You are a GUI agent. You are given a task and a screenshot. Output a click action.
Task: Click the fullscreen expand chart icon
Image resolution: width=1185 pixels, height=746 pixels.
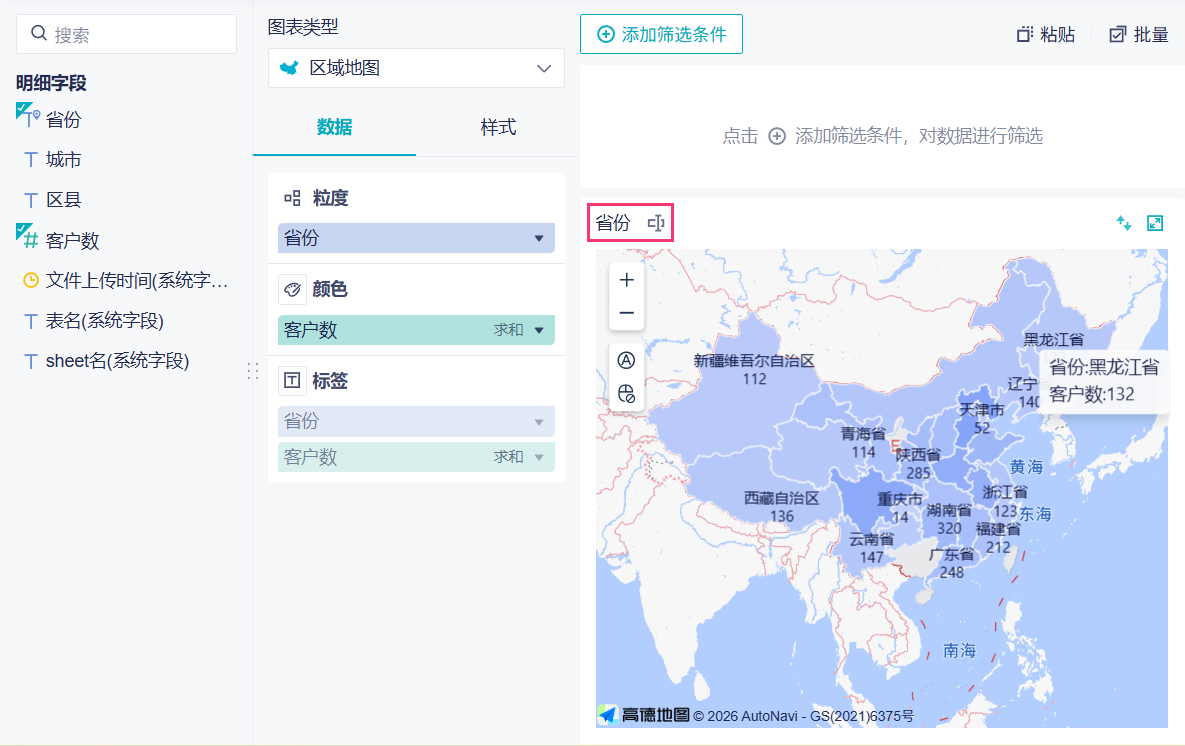coord(1155,223)
